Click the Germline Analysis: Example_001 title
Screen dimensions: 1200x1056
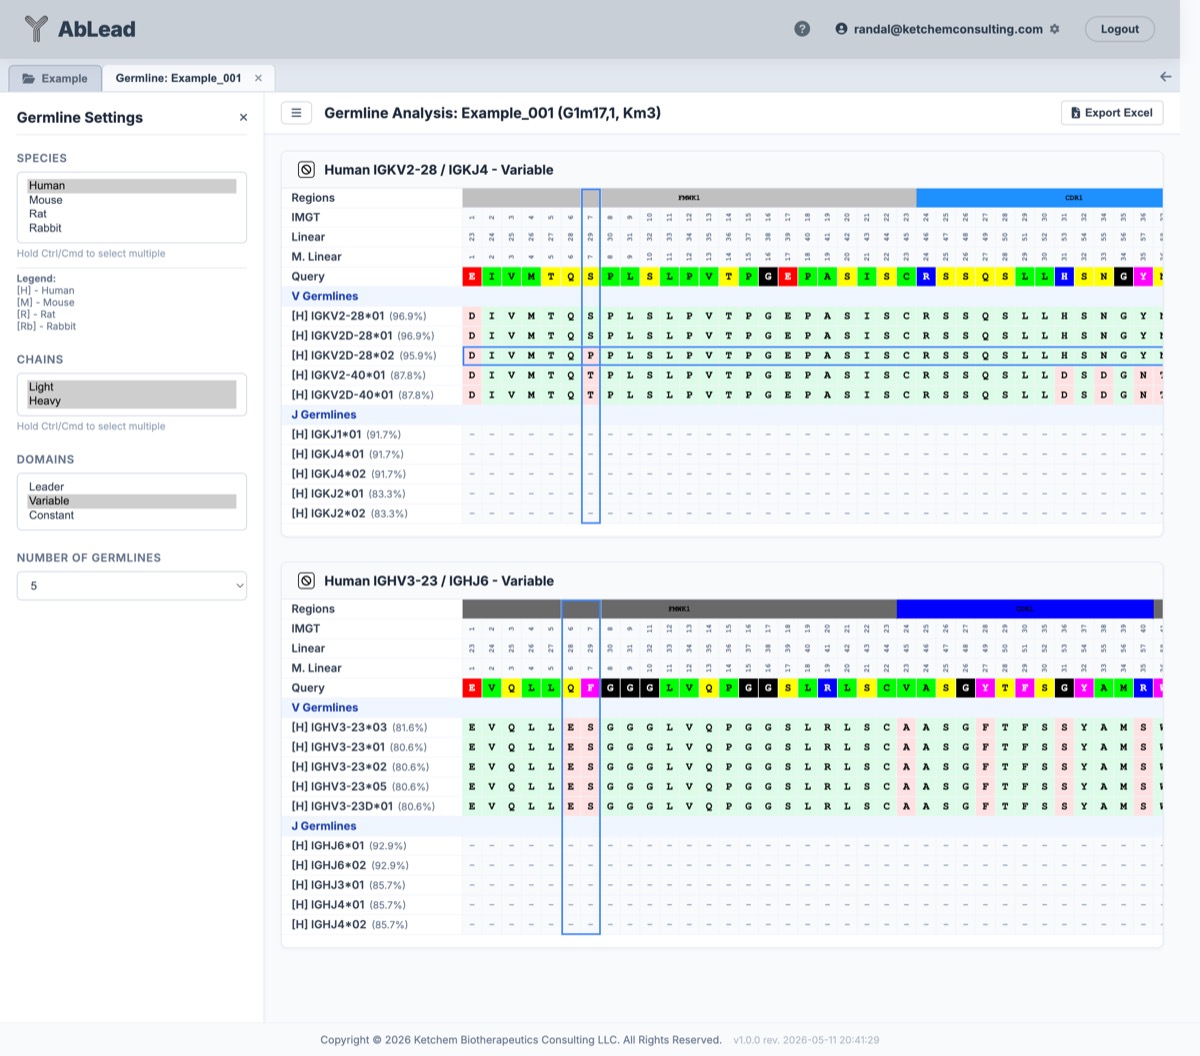point(492,113)
